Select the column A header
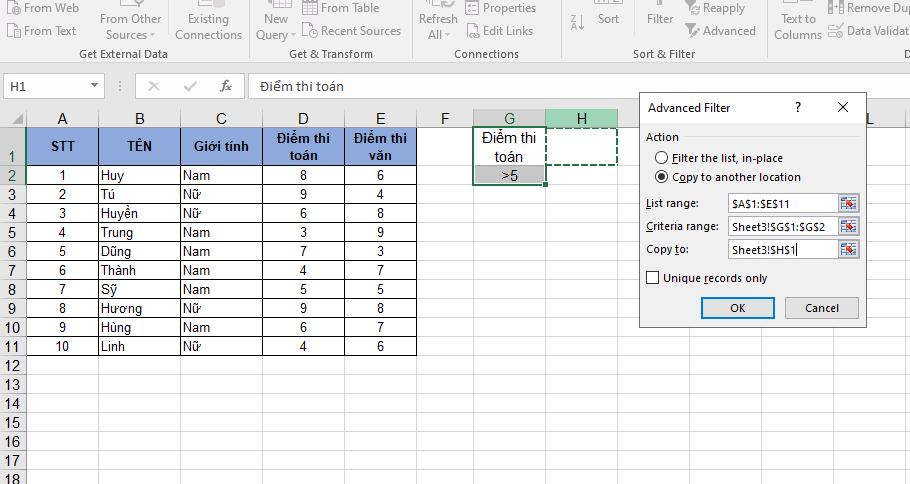Image resolution: width=910 pixels, height=484 pixels. coord(62,118)
